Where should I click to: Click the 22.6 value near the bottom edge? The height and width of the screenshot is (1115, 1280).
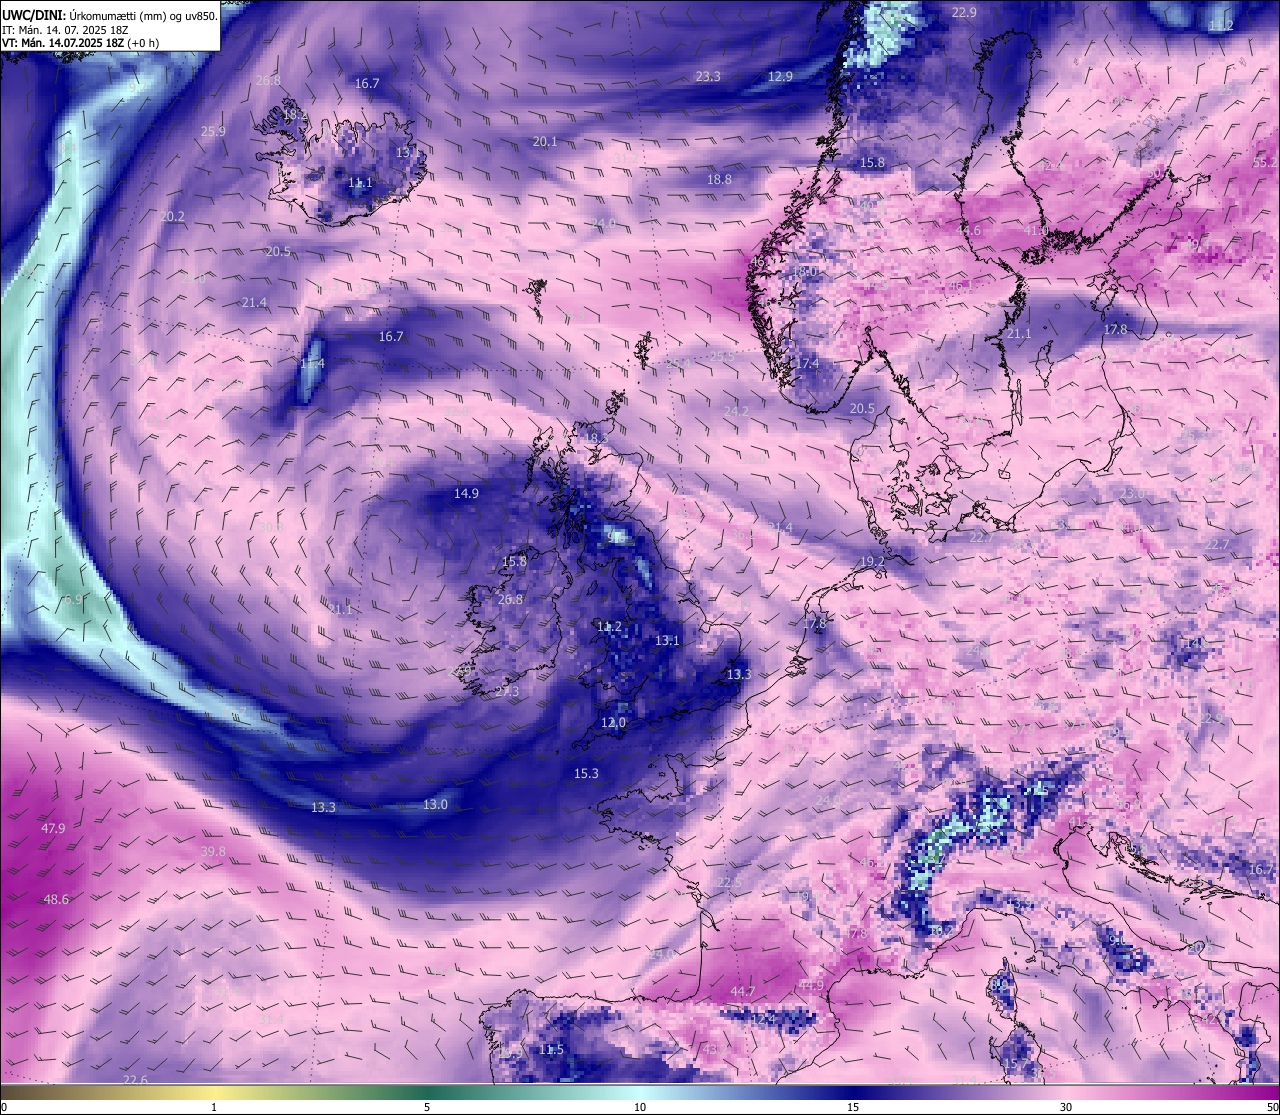click(x=135, y=1080)
